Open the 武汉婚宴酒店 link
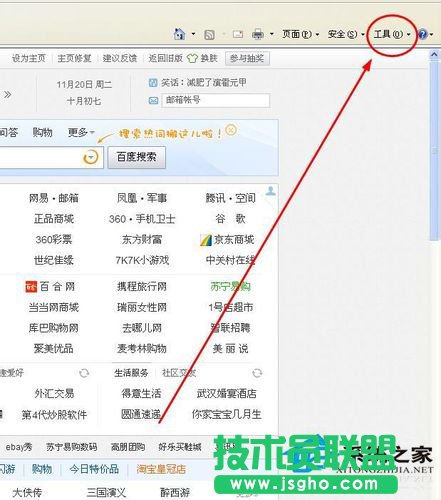The height and width of the screenshot is (500, 441). pos(227,393)
